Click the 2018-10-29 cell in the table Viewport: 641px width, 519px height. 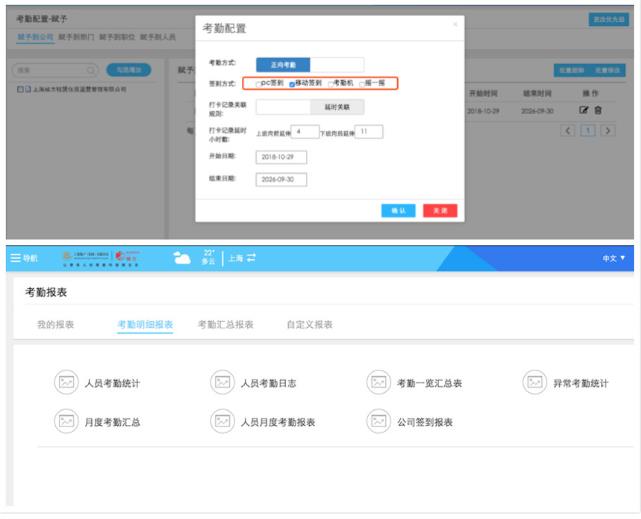pos(483,111)
